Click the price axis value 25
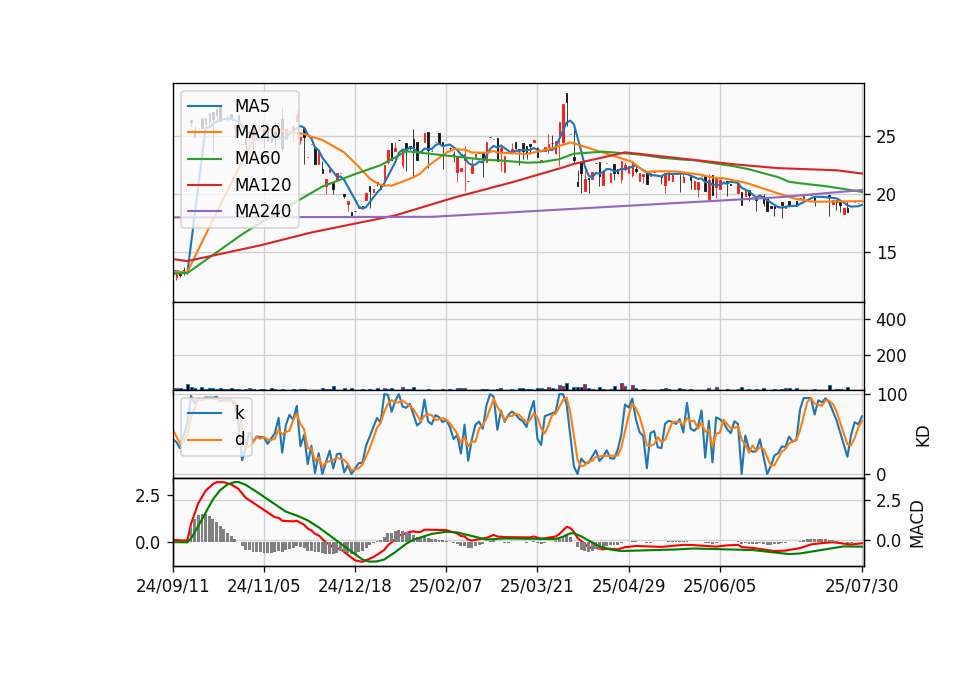960x690 pixels. (886, 137)
